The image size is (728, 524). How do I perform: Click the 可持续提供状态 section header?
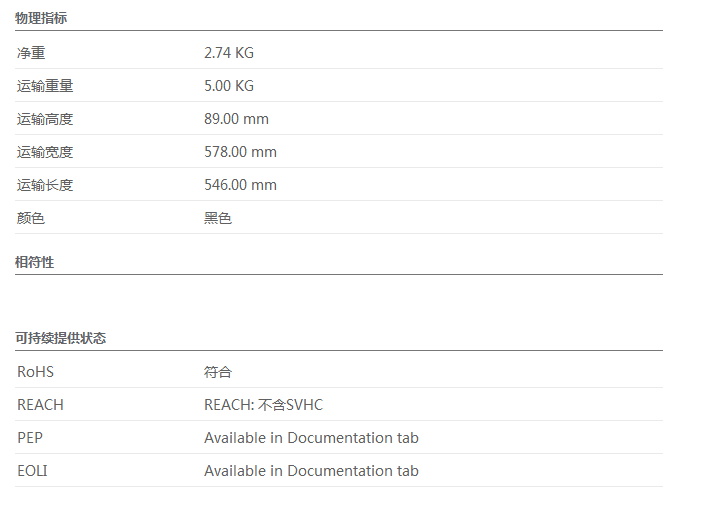pos(61,338)
